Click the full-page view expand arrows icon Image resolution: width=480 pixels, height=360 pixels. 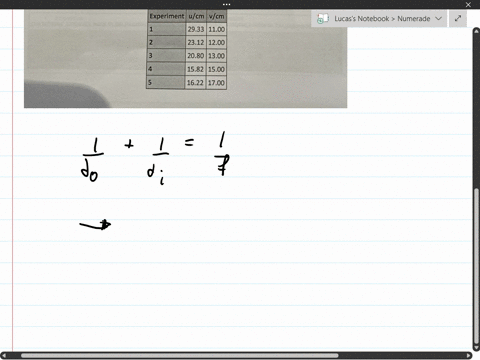[458, 18]
